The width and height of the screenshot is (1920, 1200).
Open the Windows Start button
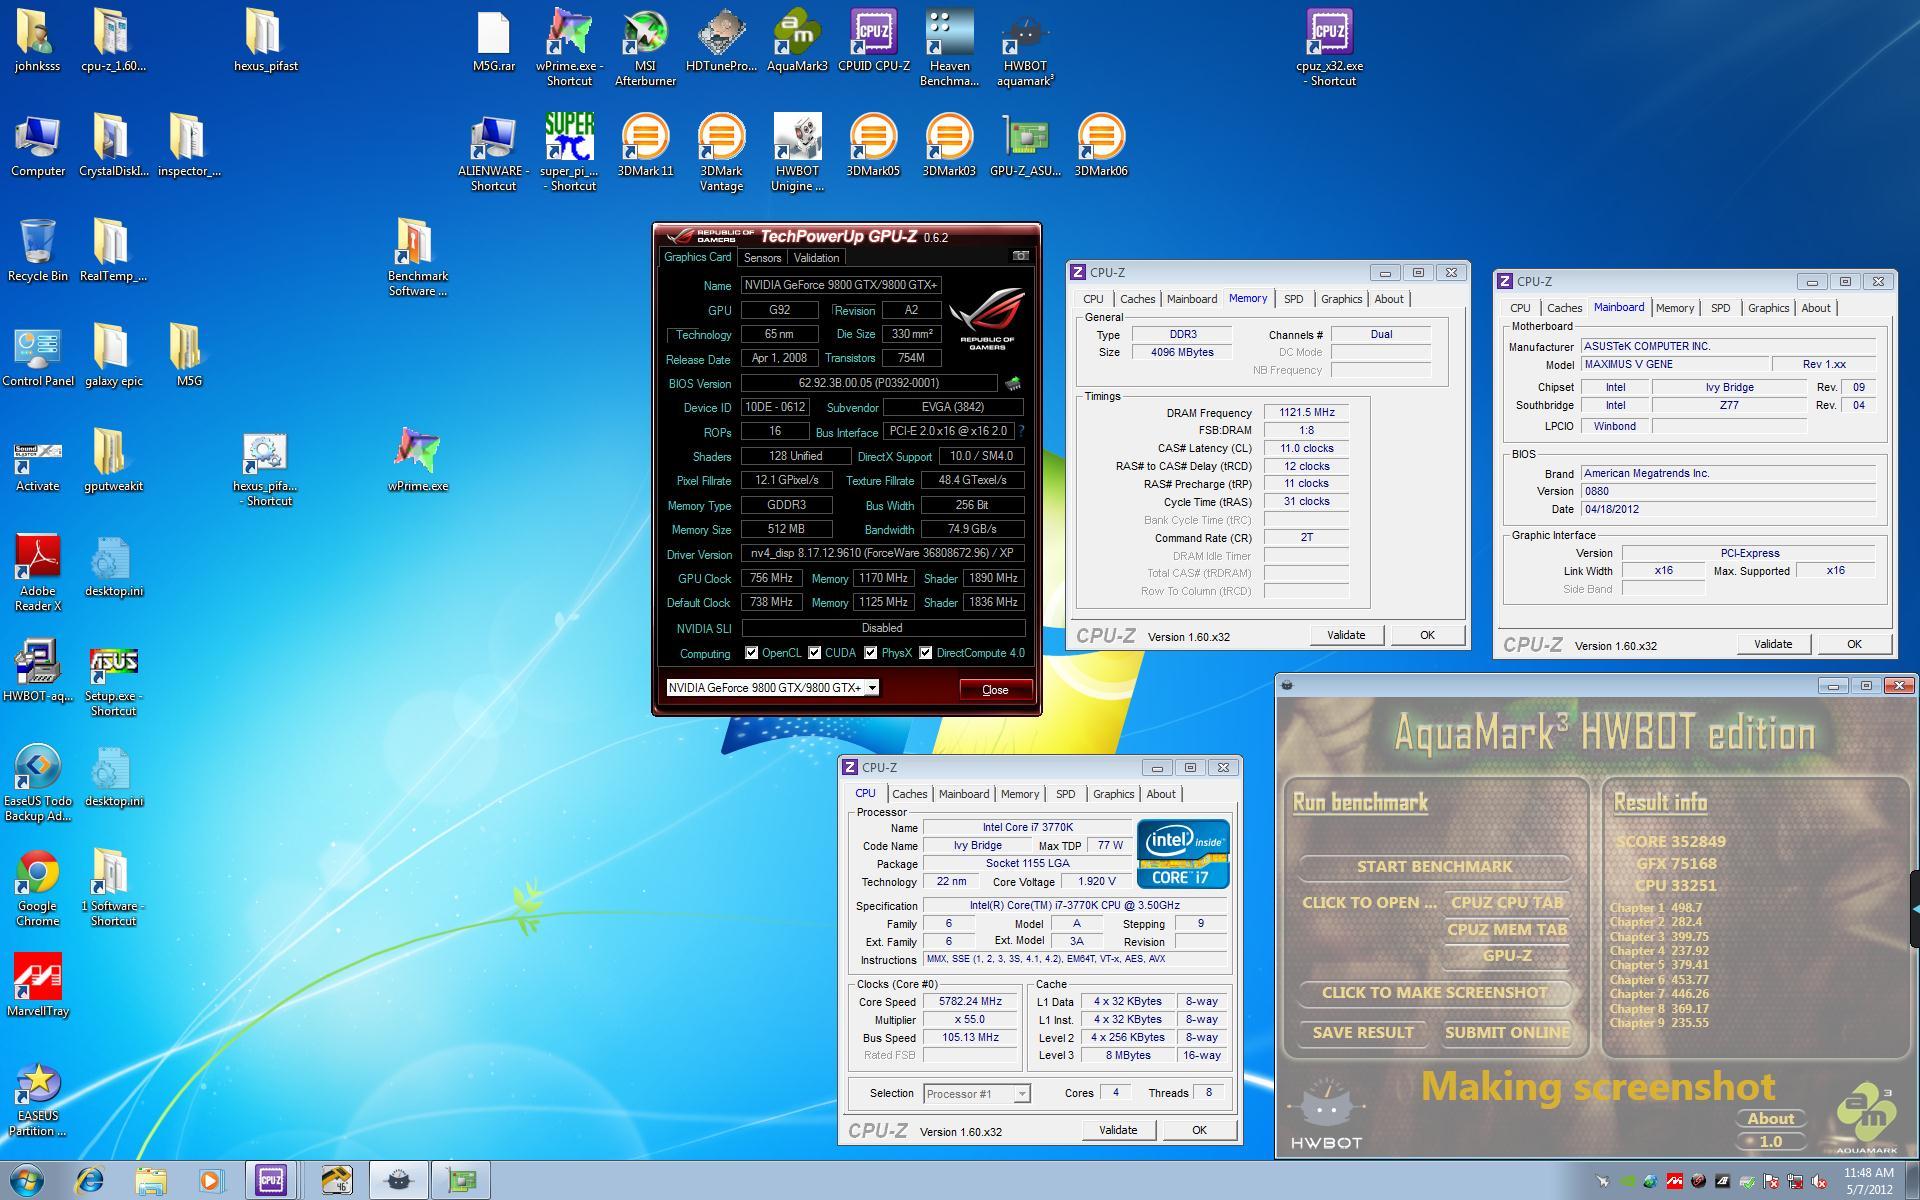click(27, 1181)
